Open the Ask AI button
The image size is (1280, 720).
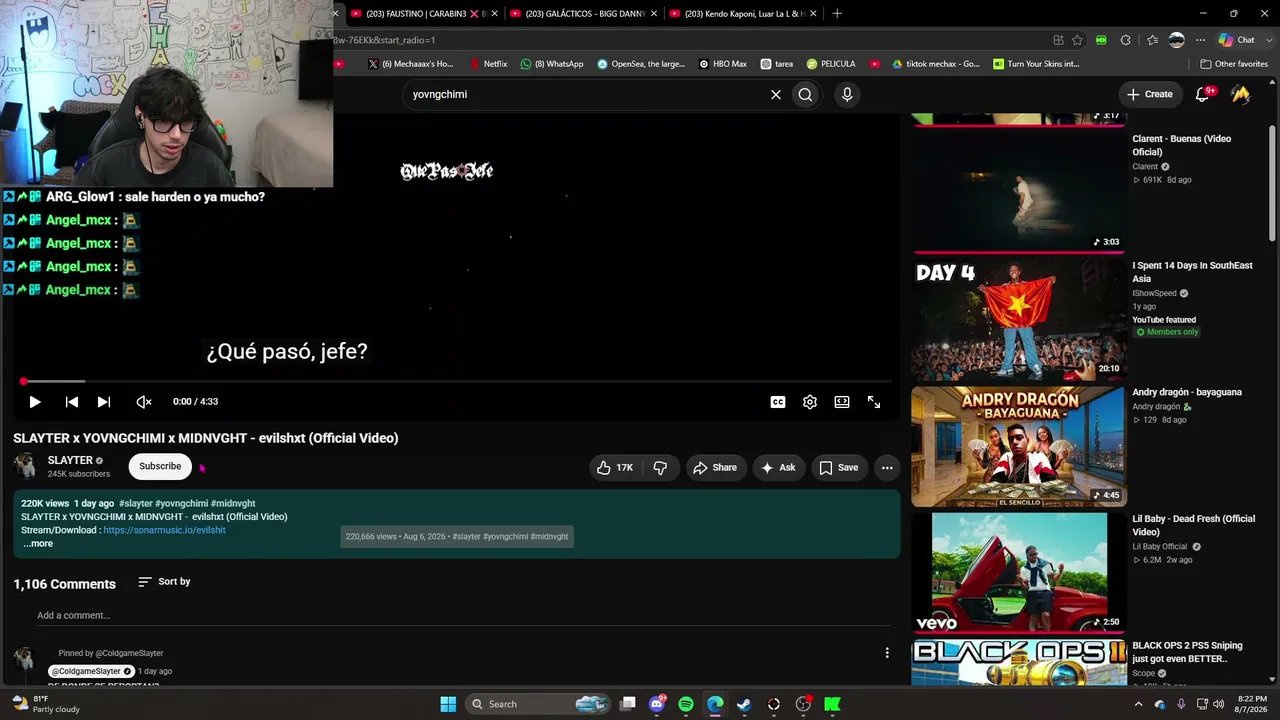(x=778, y=467)
